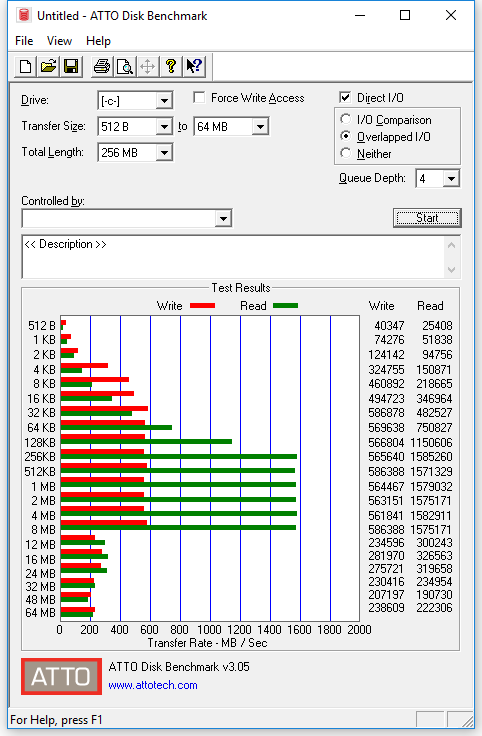Click the green Read legend swatch
The width and height of the screenshot is (482, 736).
click(x=285, y=306)
